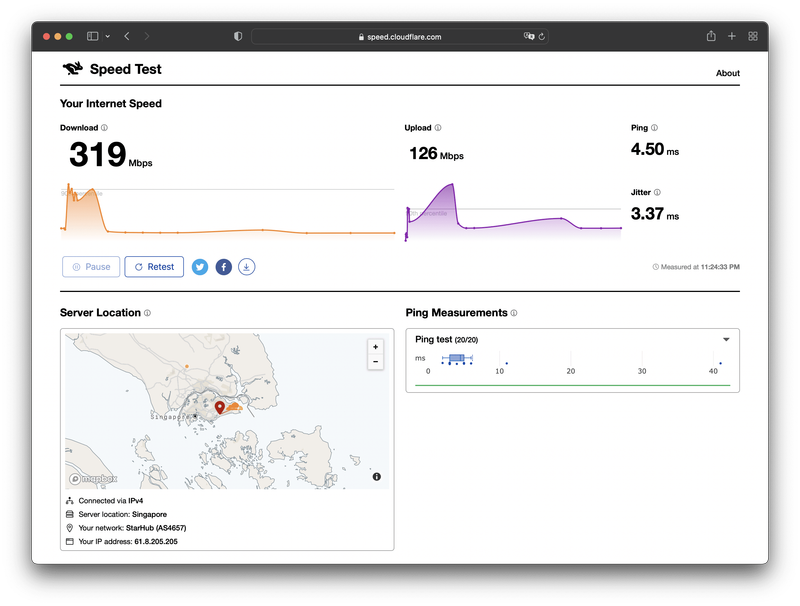
Task: Open the About page link
Action: coord(727,73)
